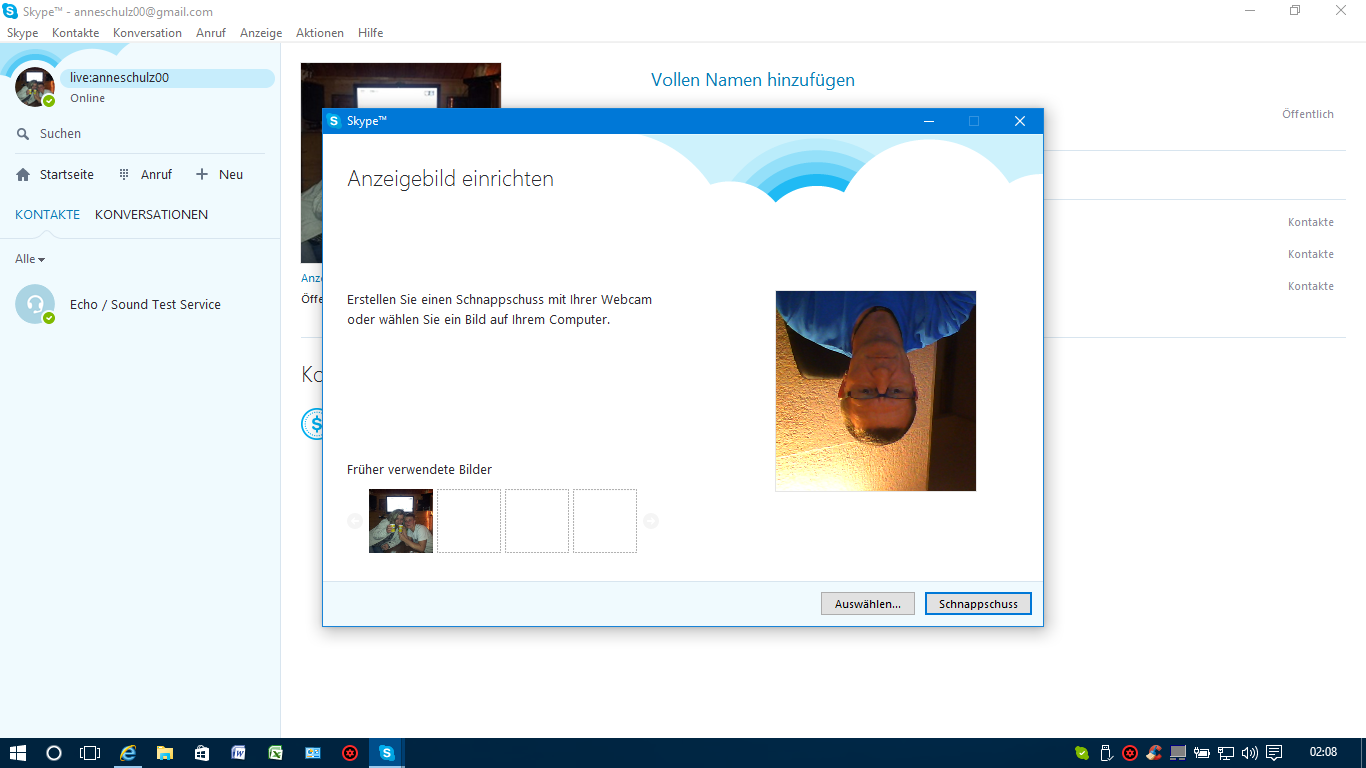Open Task View in the taskbar
The image size is (1366, 768).
tap(90, 753)
